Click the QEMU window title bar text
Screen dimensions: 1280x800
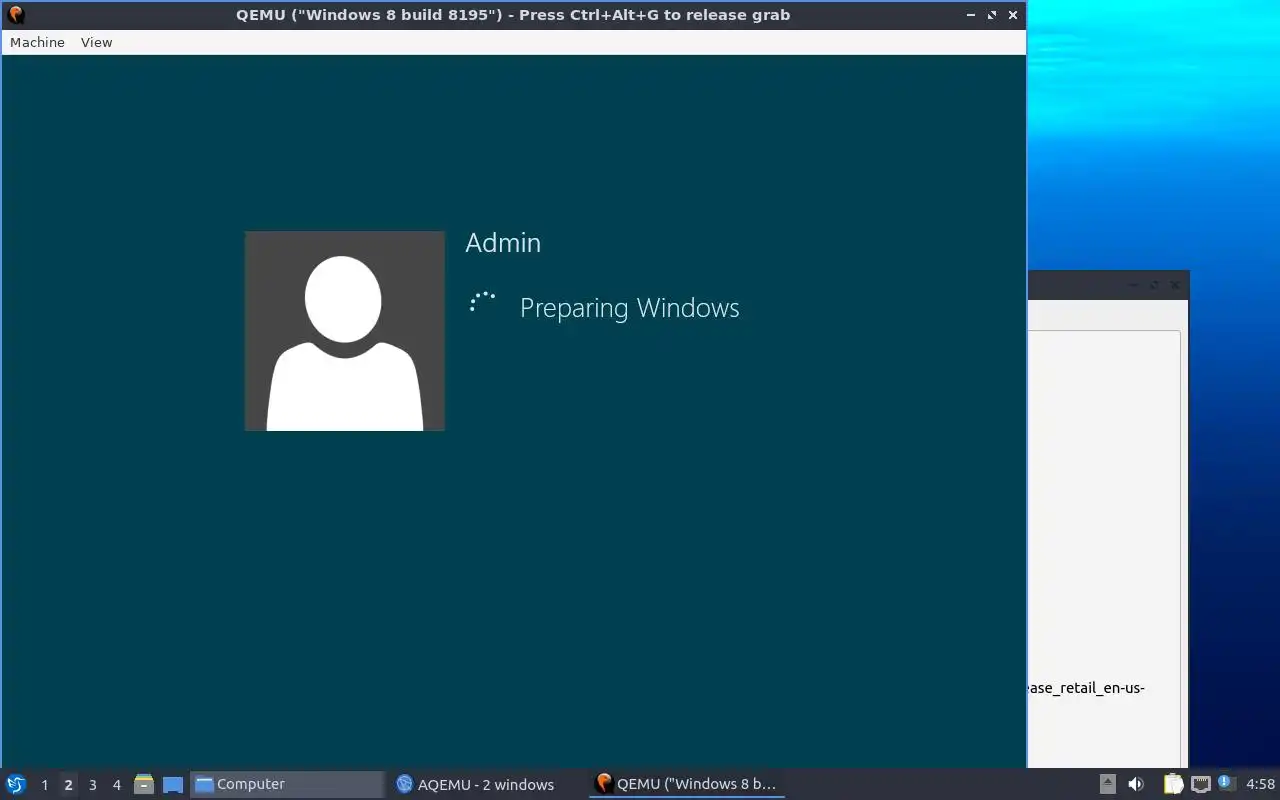tap(513, 15)
